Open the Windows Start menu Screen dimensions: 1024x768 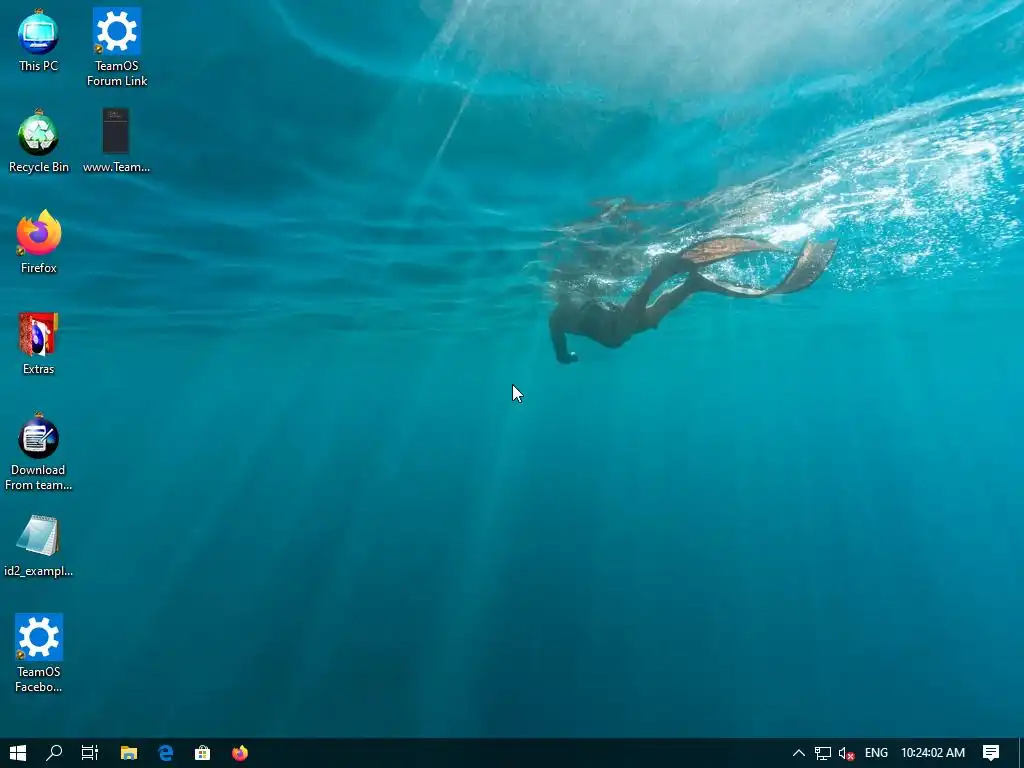(x=18, y=753)
